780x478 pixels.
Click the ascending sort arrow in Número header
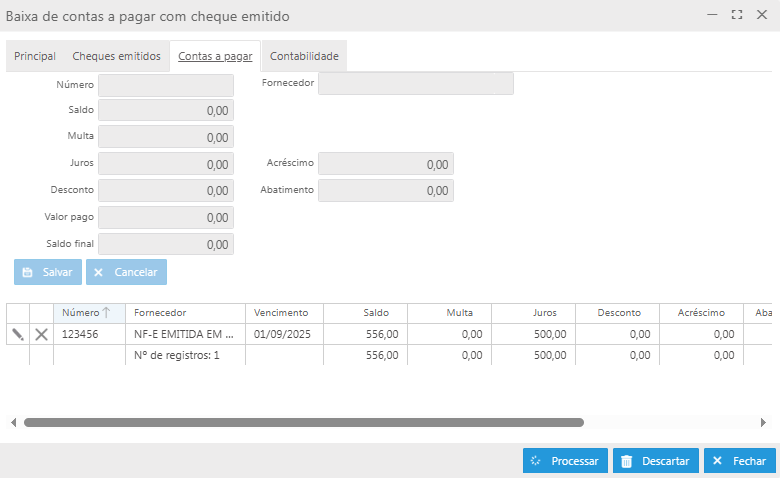coord(106,313)
